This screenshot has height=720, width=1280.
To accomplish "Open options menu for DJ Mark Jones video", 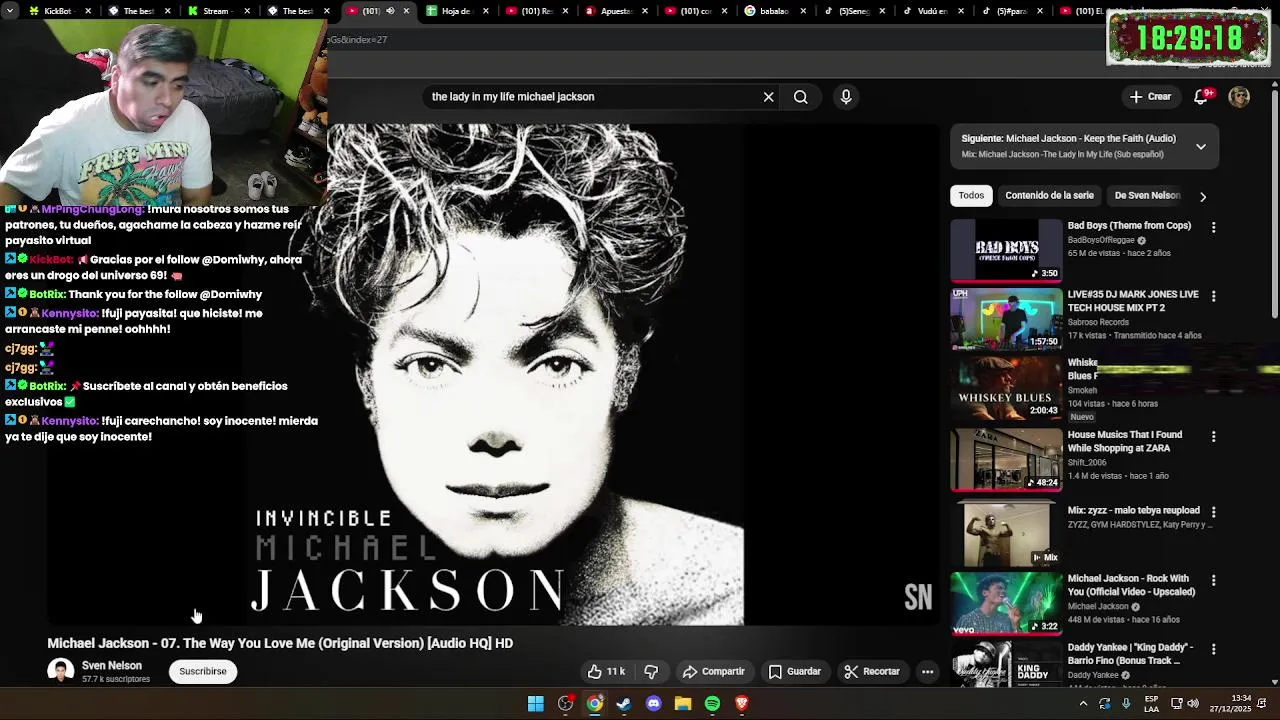I will pos(1213,297).
